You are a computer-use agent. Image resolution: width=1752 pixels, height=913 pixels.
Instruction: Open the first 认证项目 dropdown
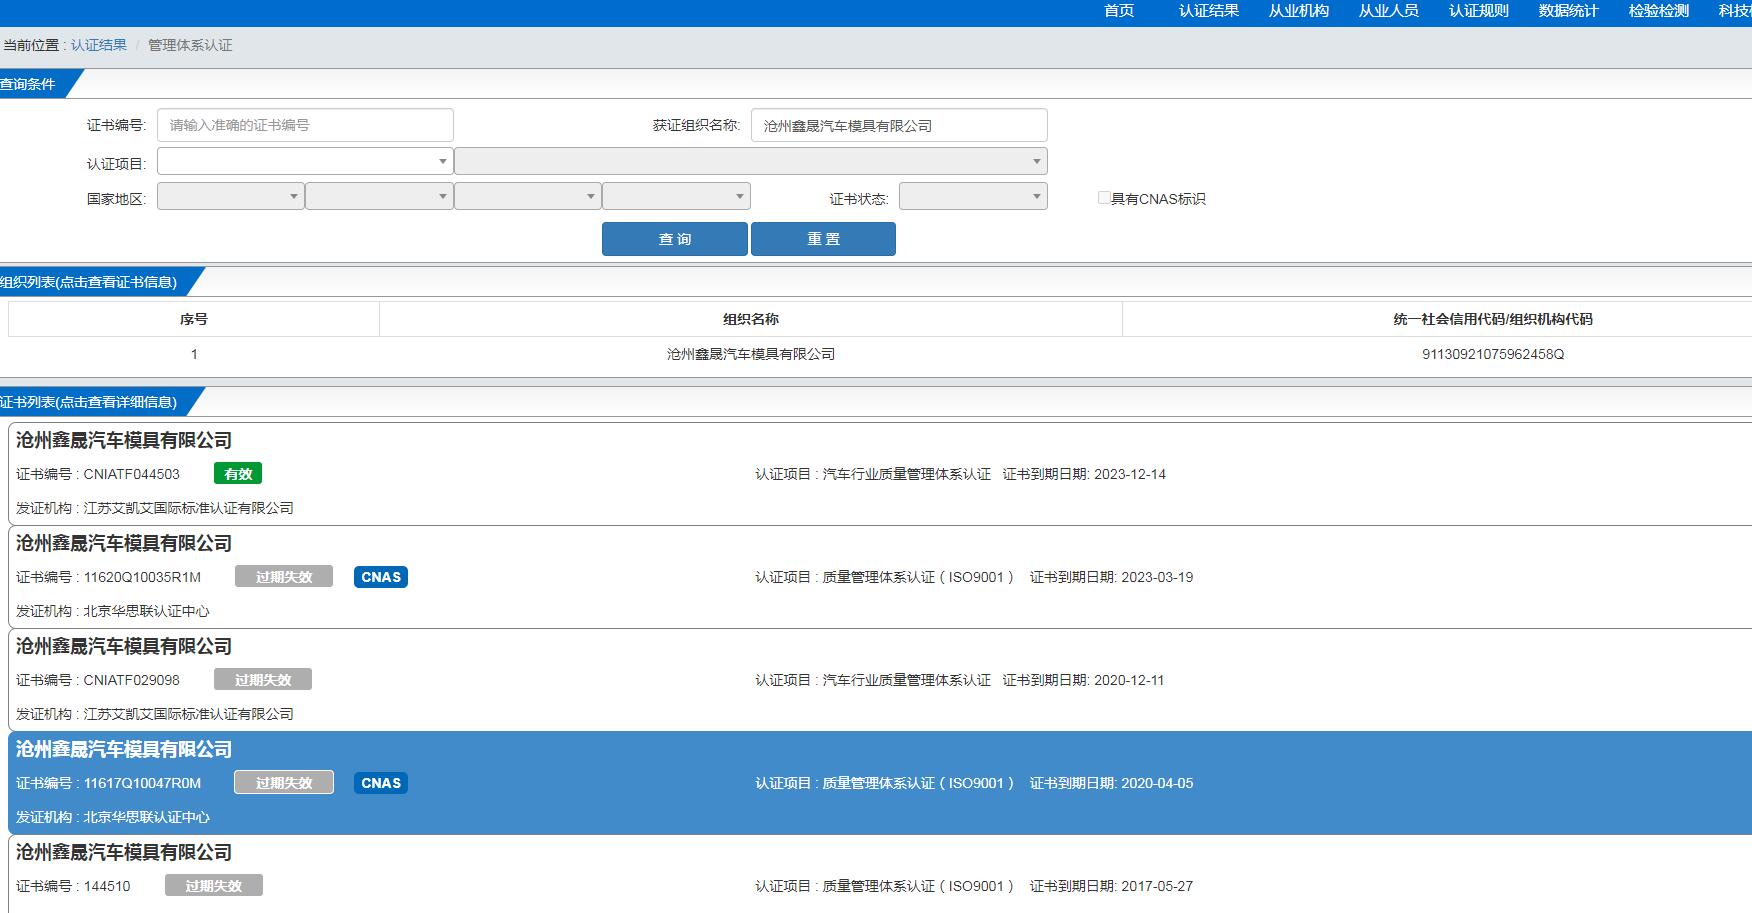[x=305, y=161]
